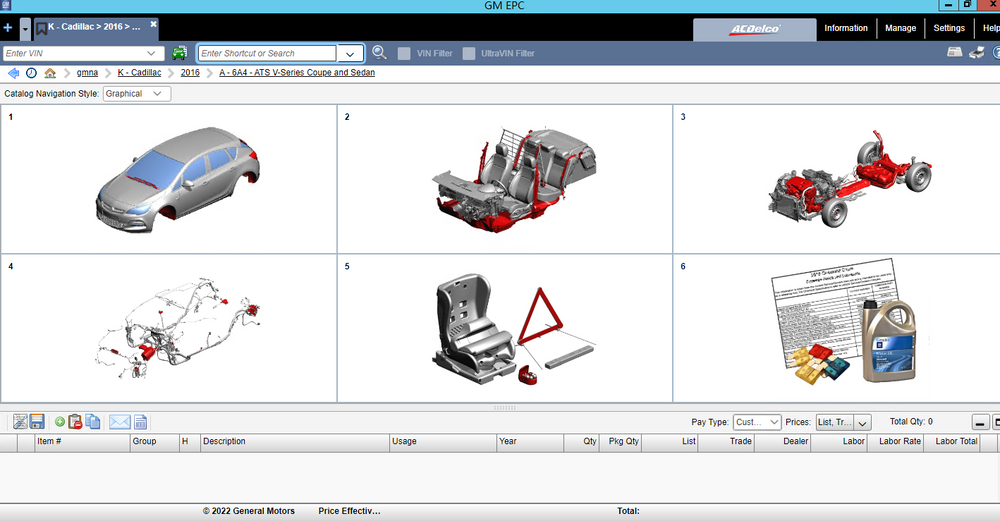Click the save floppy disk icon

[37, 422]
